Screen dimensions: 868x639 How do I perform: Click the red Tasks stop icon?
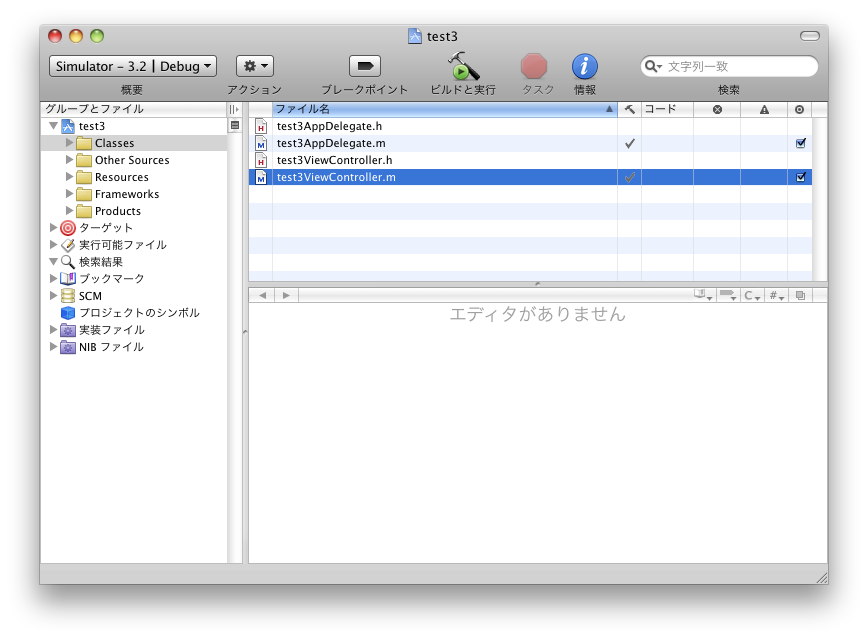point(535,66)
